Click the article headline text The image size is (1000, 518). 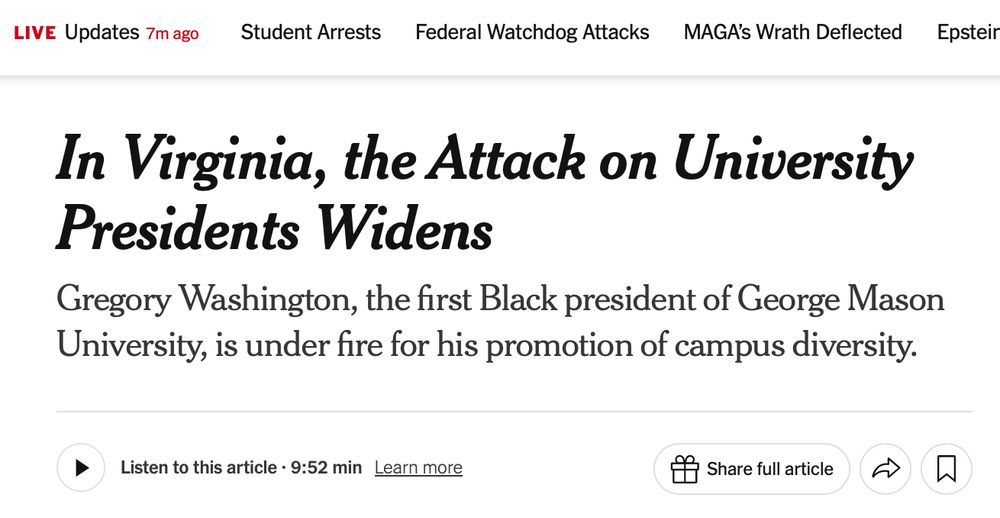(485, 193)
